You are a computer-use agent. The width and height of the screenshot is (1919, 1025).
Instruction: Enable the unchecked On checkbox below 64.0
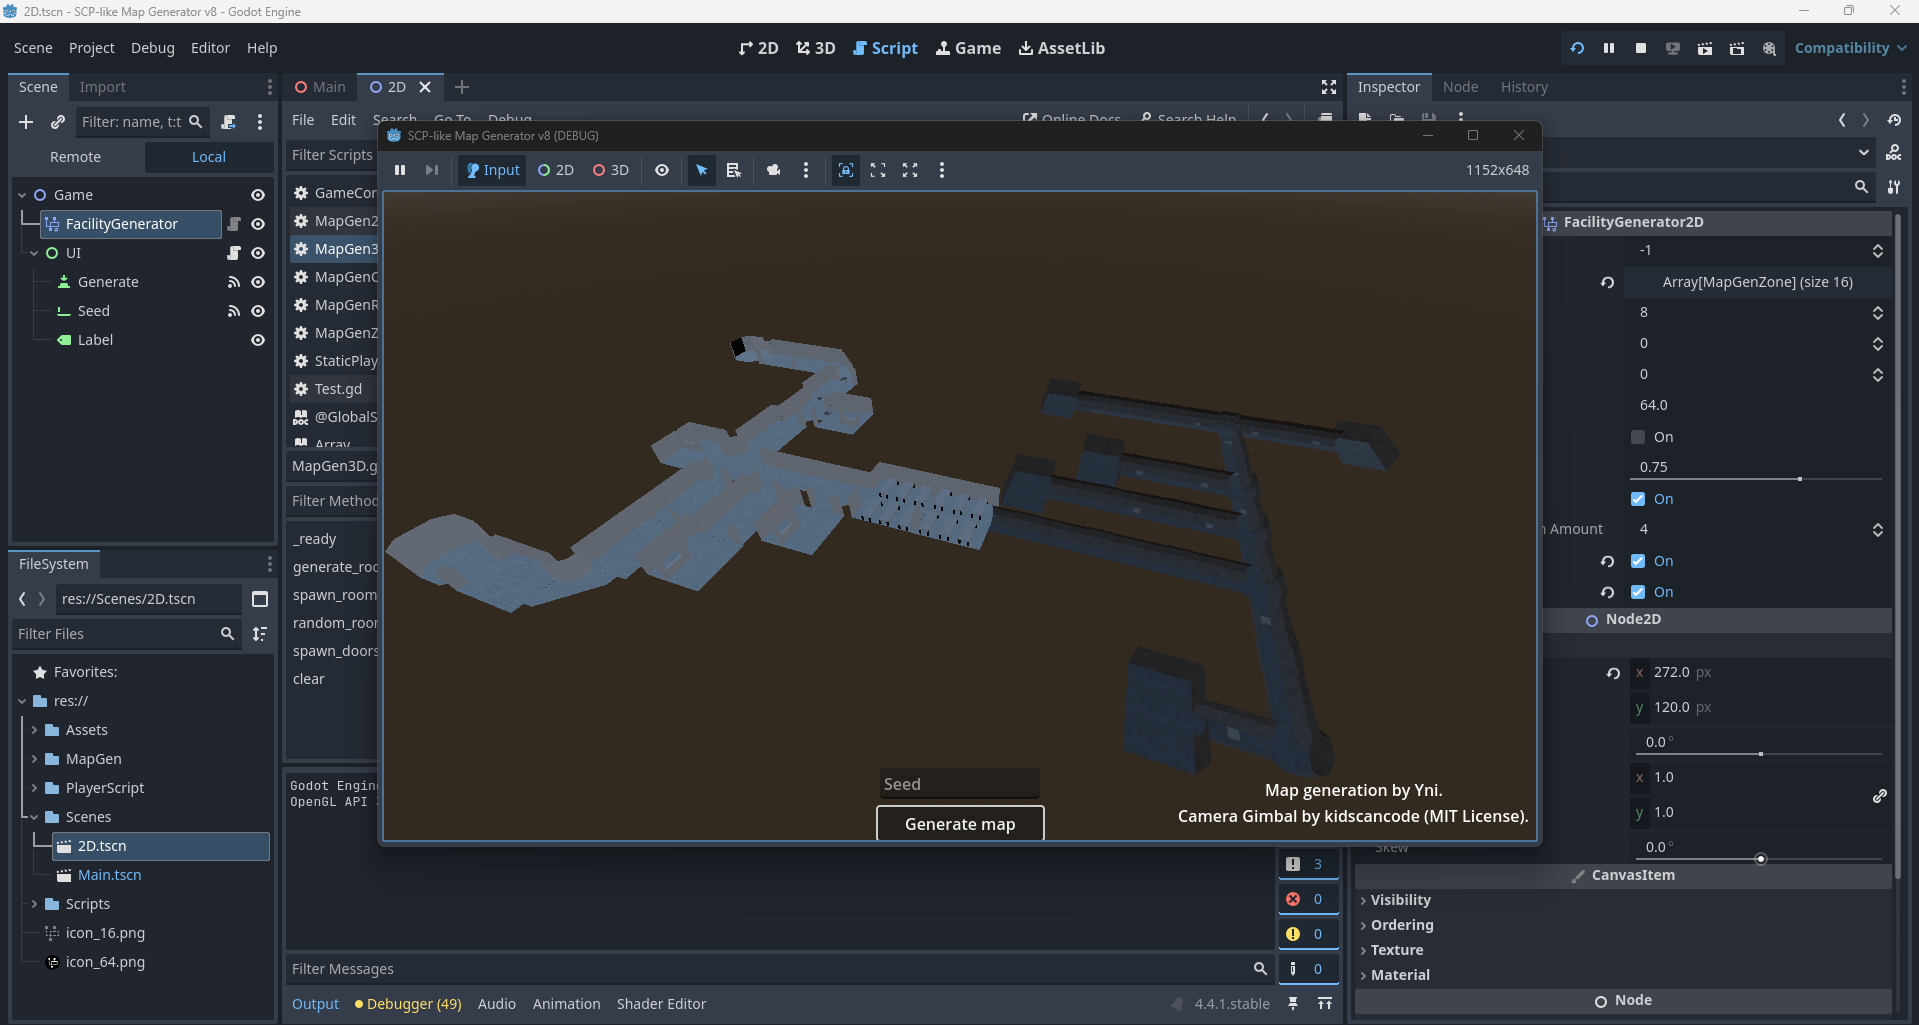pos(1638,437)
